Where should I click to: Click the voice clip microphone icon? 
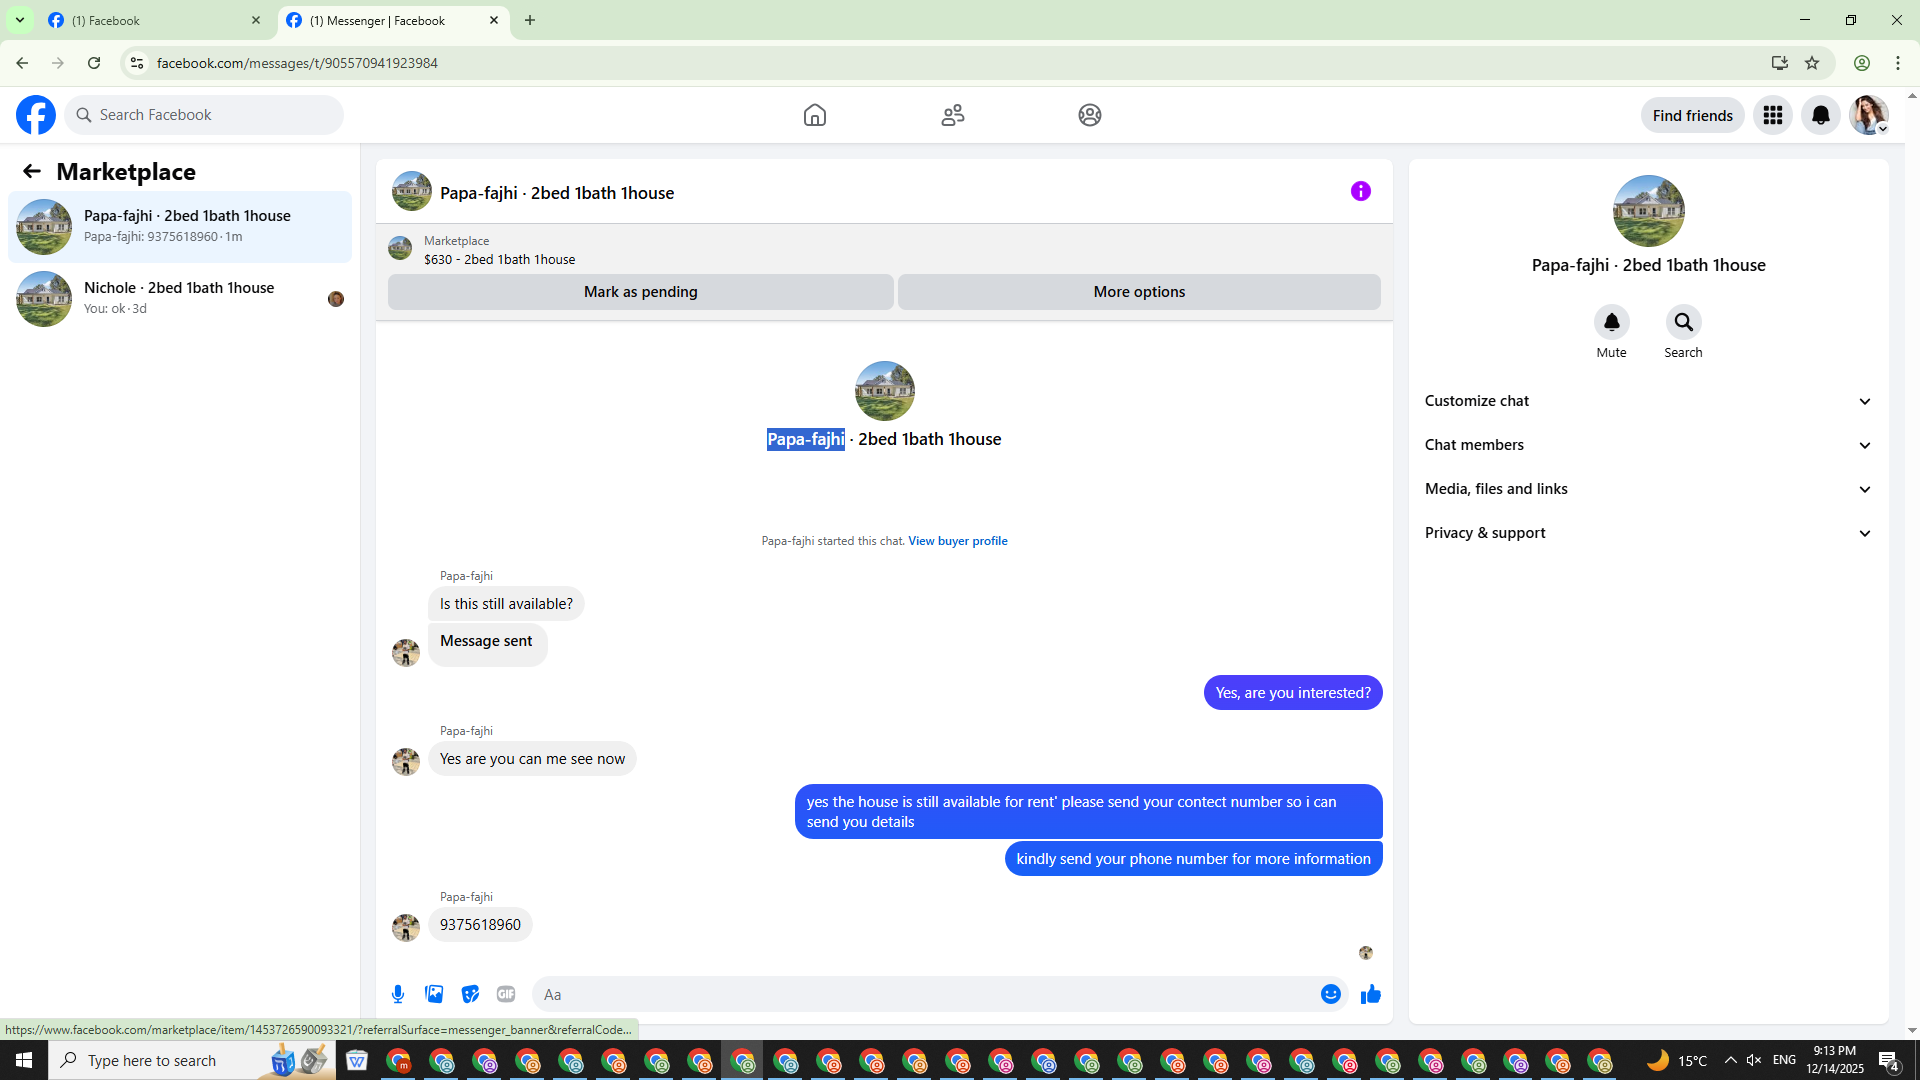click(398, 994)
